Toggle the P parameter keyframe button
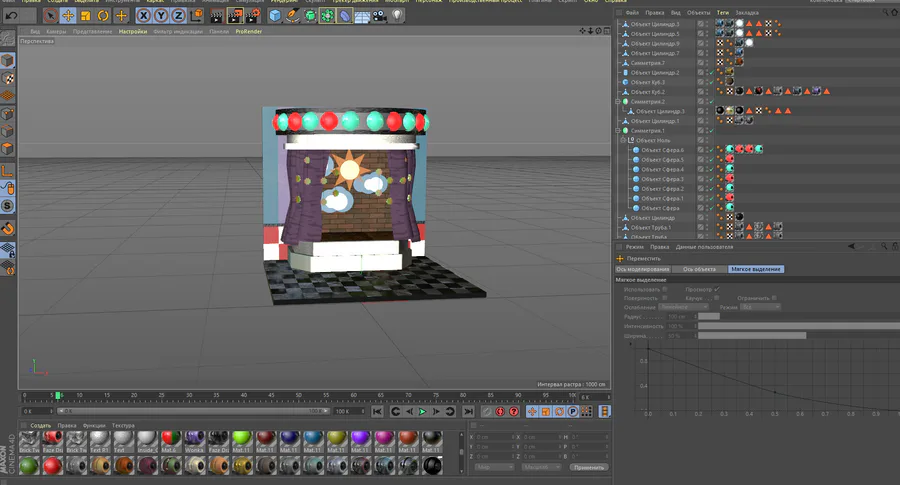900x485 pixels. (572, 412)
